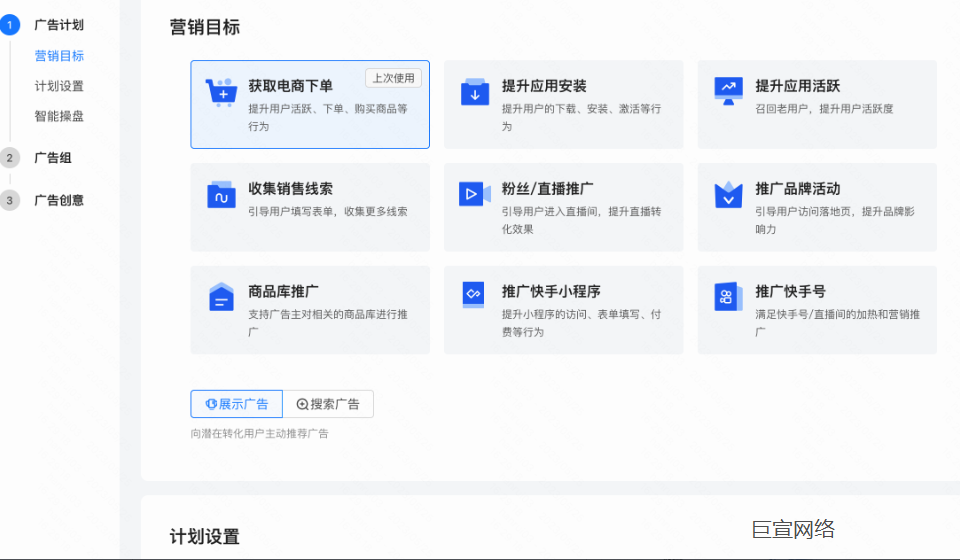
Task: Open the 广告计划 step
Action: pyautogui.click(x=59, y=25)
